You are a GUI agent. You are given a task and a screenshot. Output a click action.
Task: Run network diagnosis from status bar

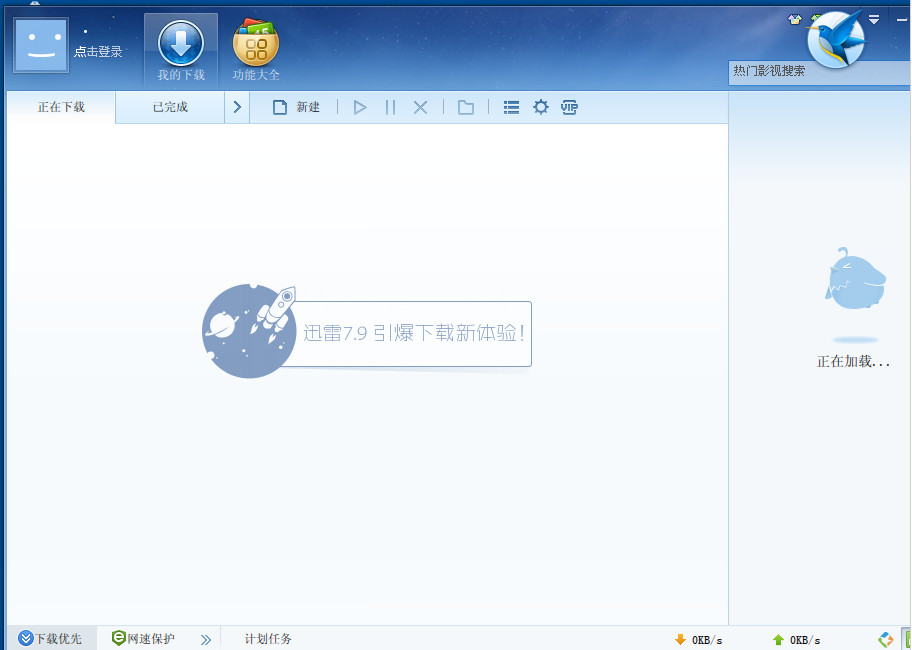point(884,638)
